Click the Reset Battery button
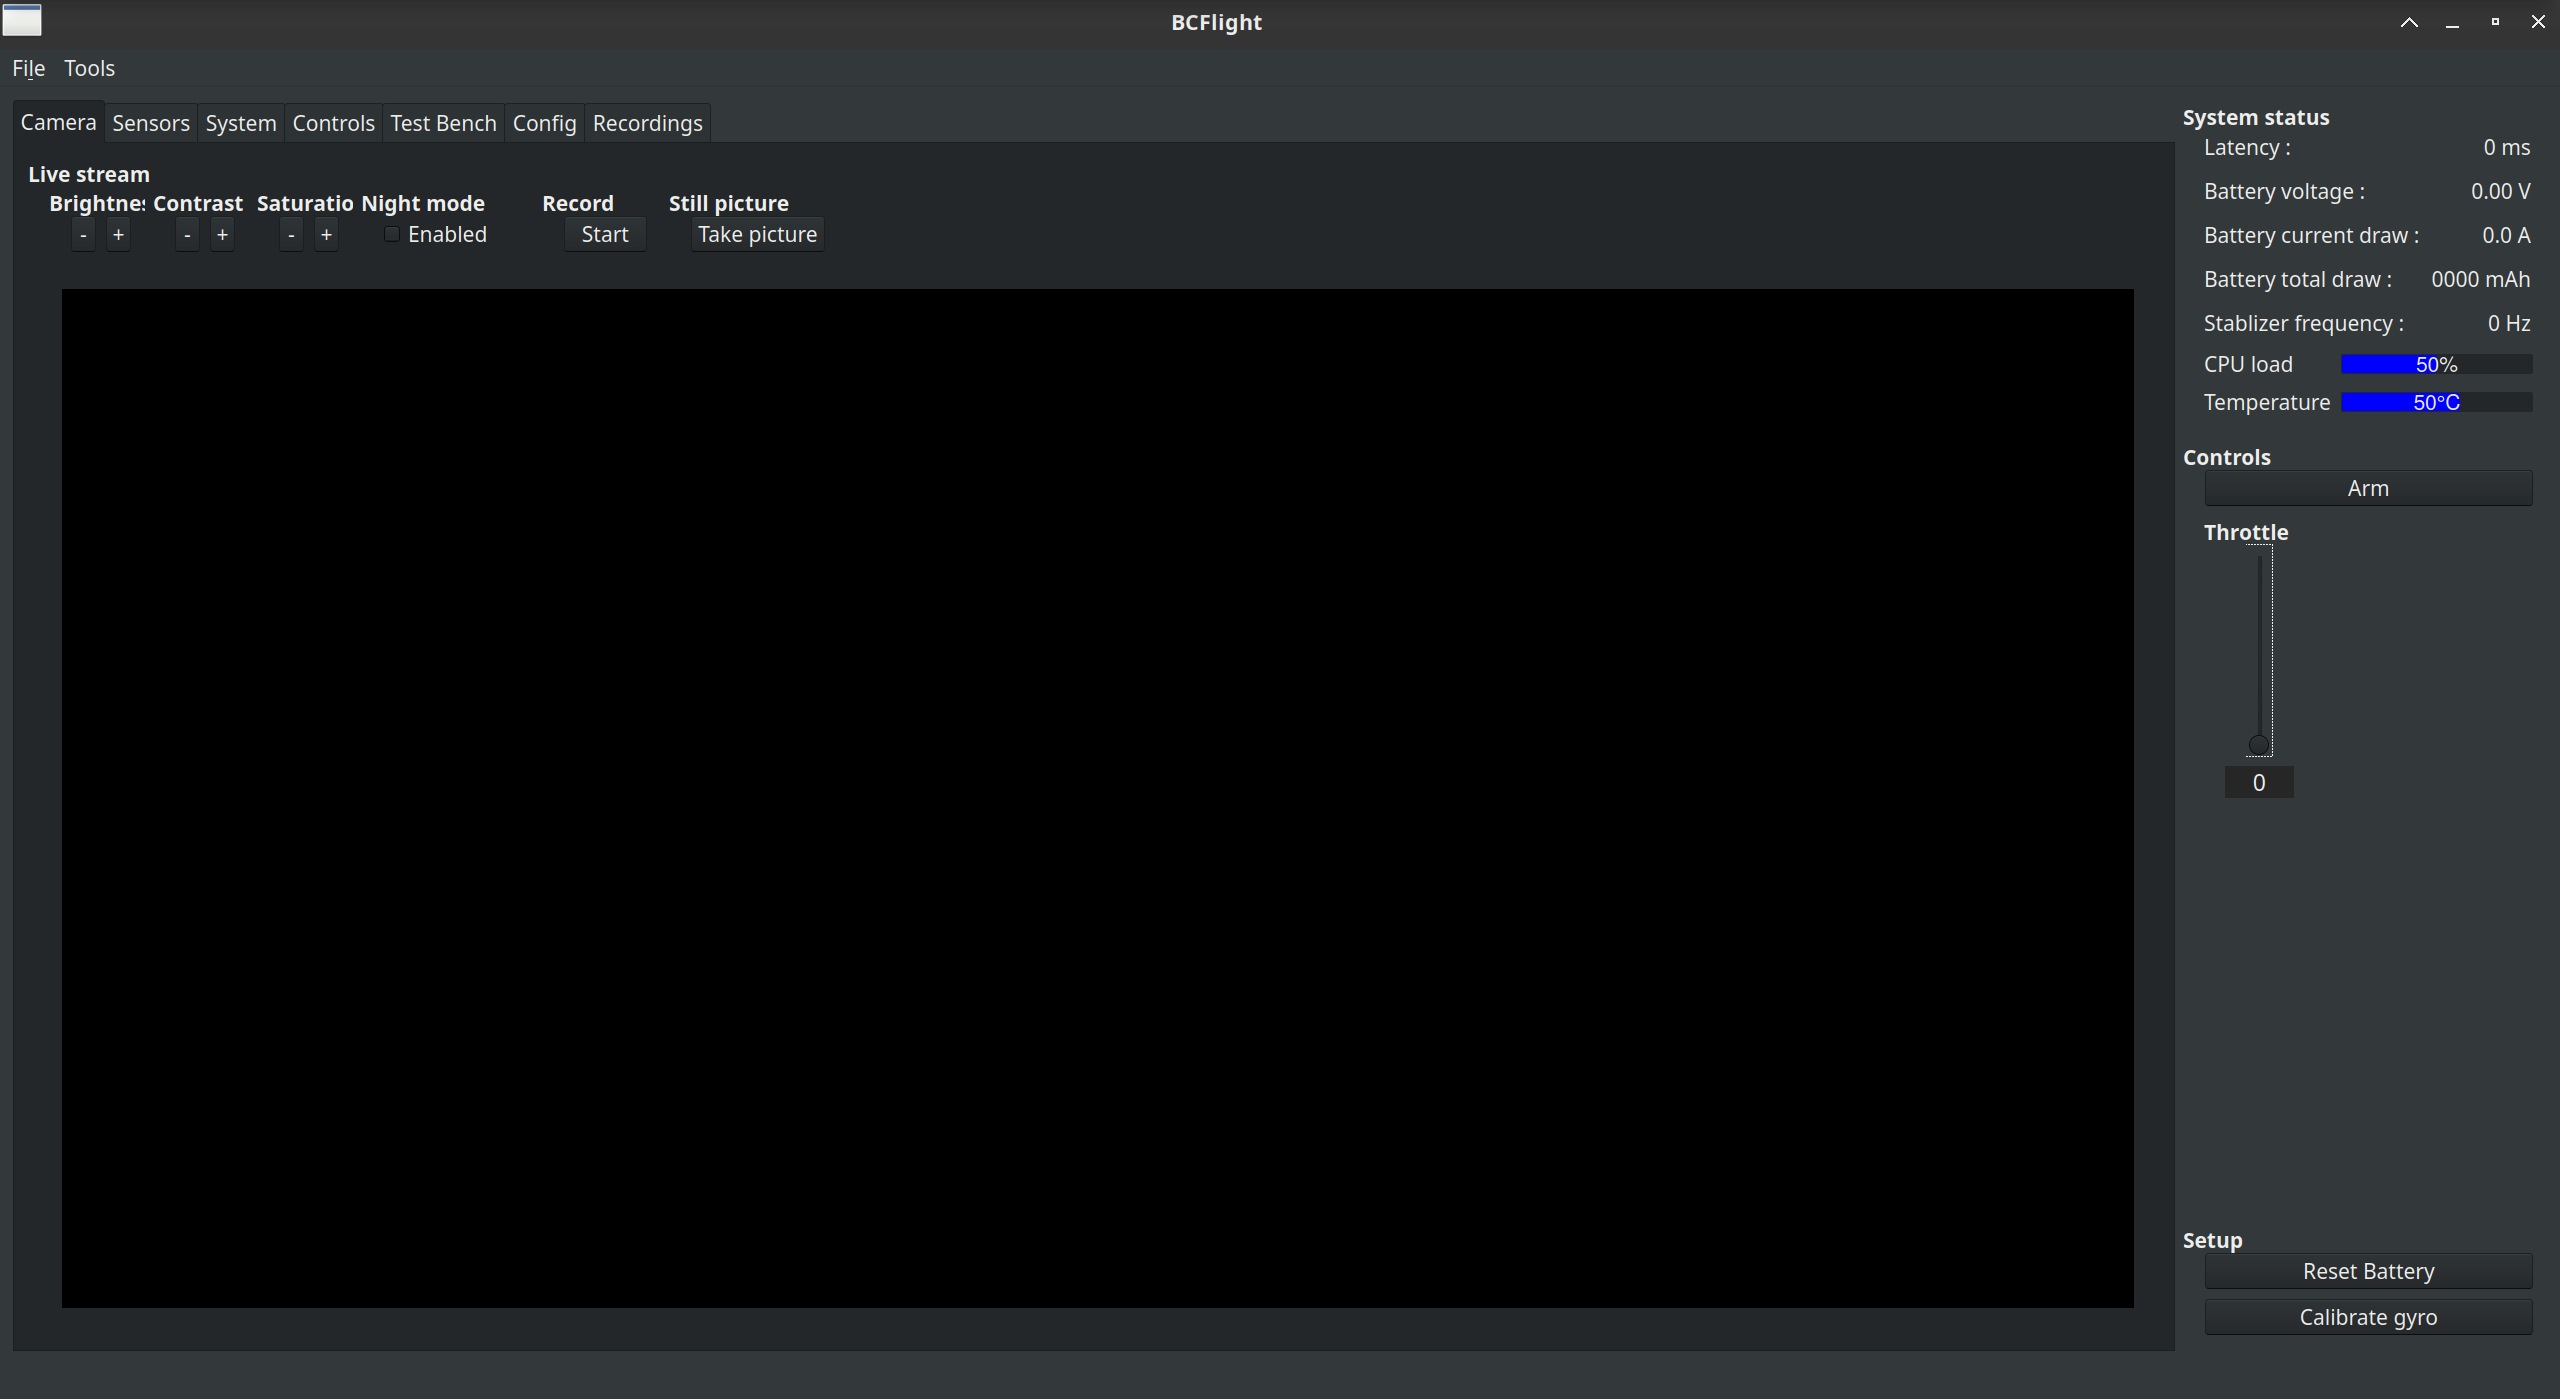The image size is (2560, 1399). pyautogui.click(x=2367, y=1270)
